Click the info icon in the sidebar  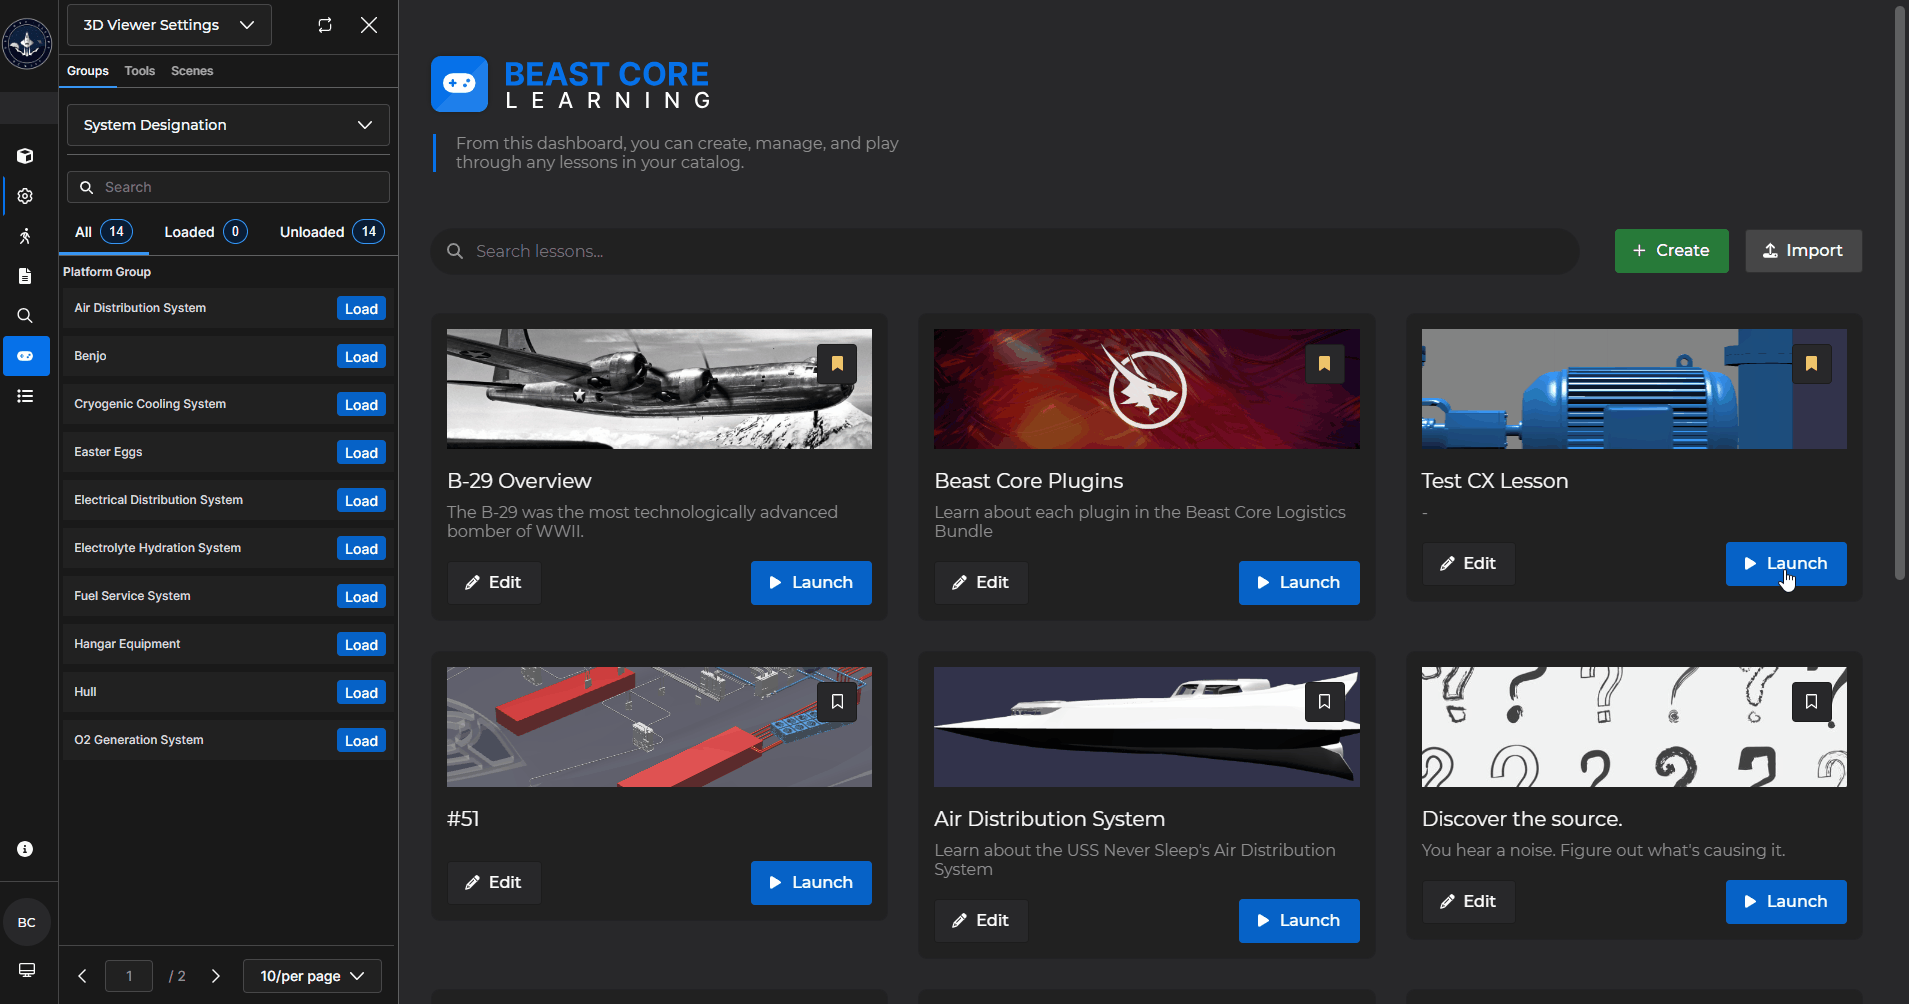pyautogui.click(x=25, y=849)
